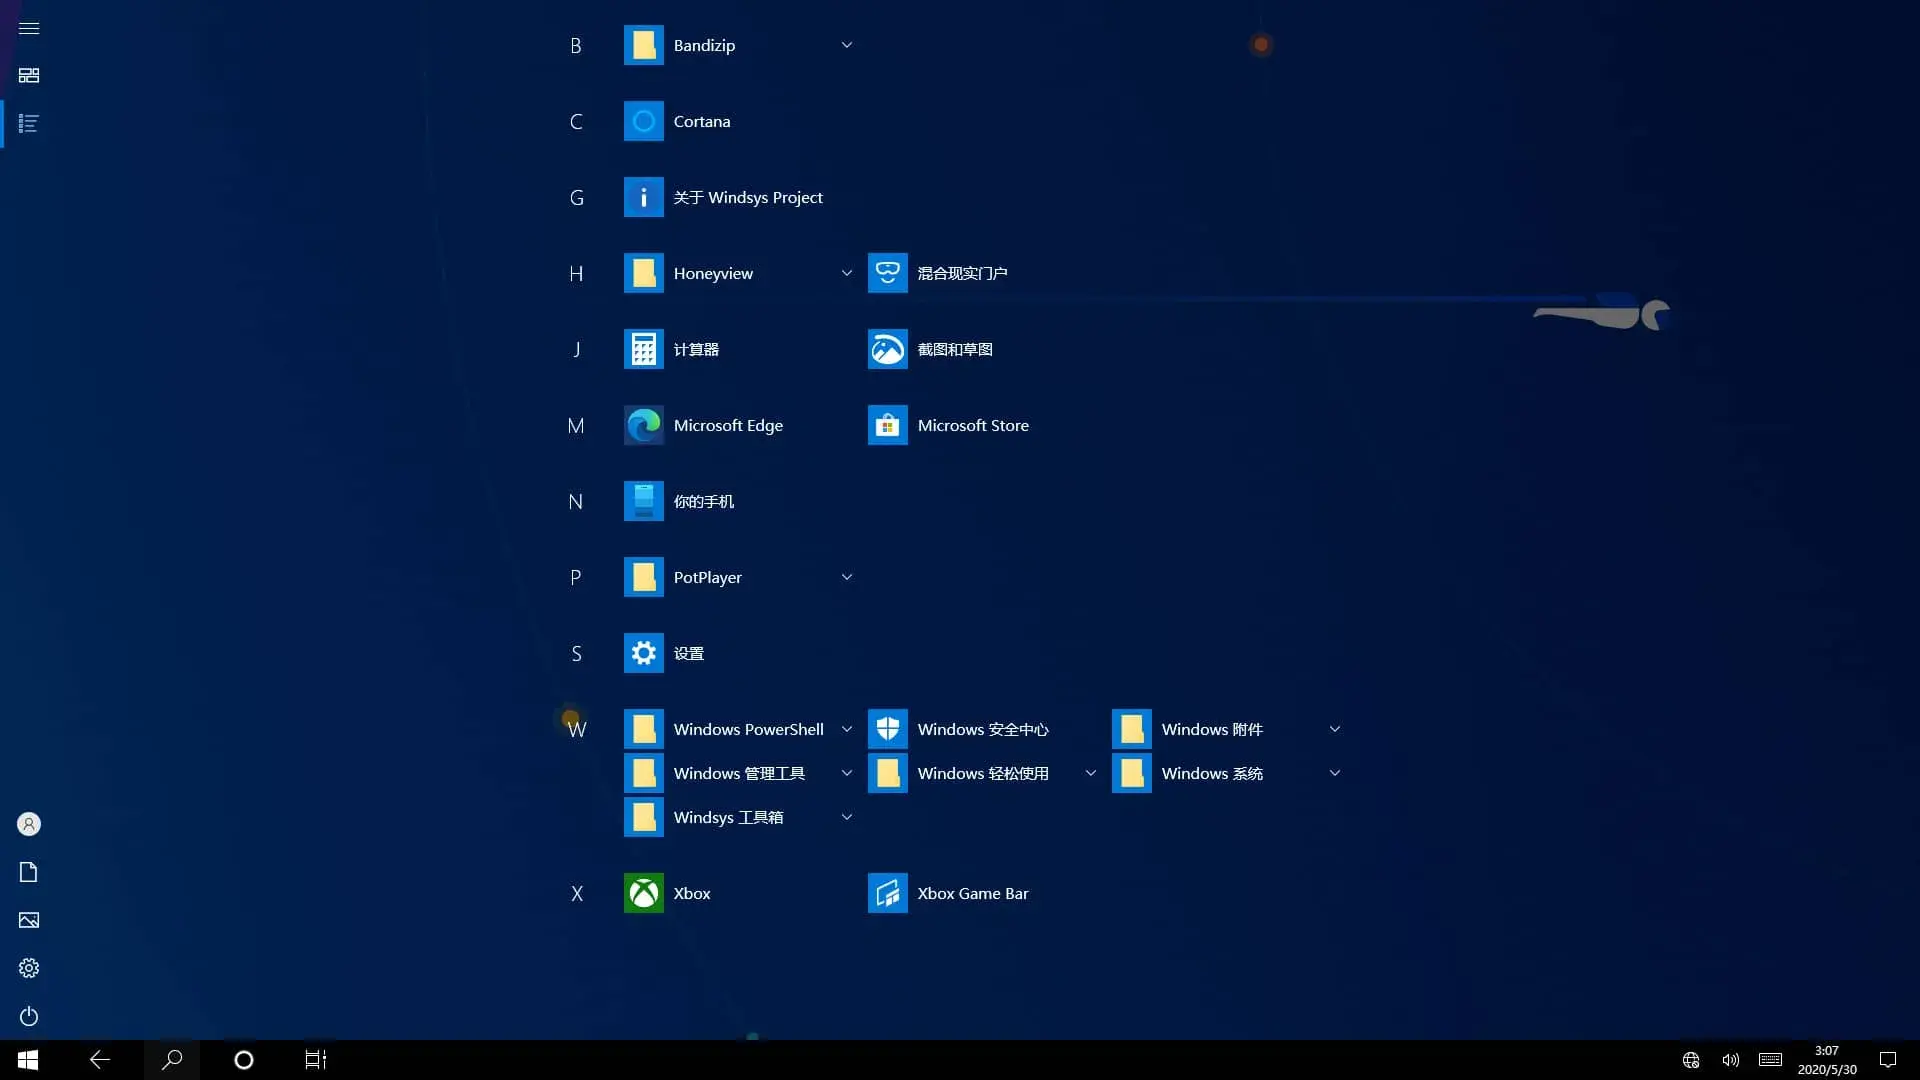Expand the Windows PowerShell folder chevron
Screen dimensions: 1920x1080
coord(846,729)
